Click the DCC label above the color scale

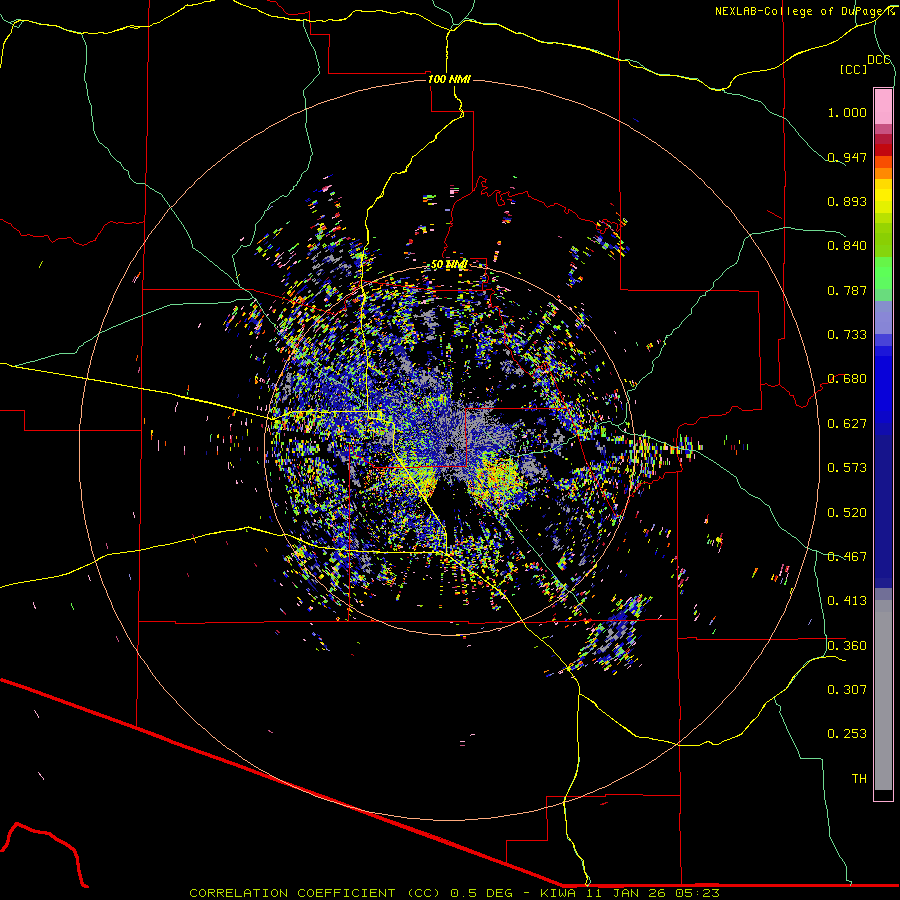879,60
